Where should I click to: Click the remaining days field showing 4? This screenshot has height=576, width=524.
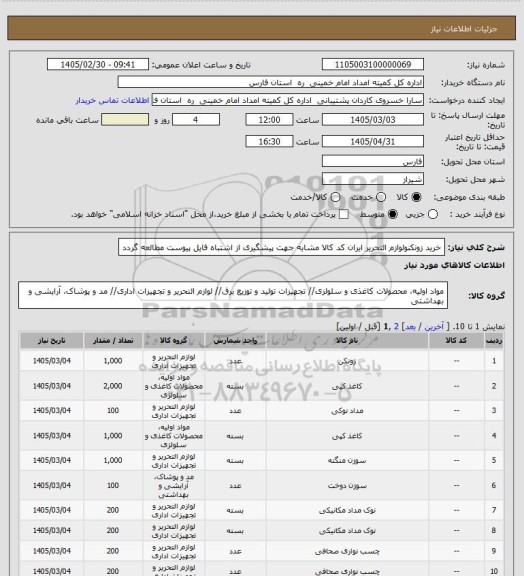point(196,120)
